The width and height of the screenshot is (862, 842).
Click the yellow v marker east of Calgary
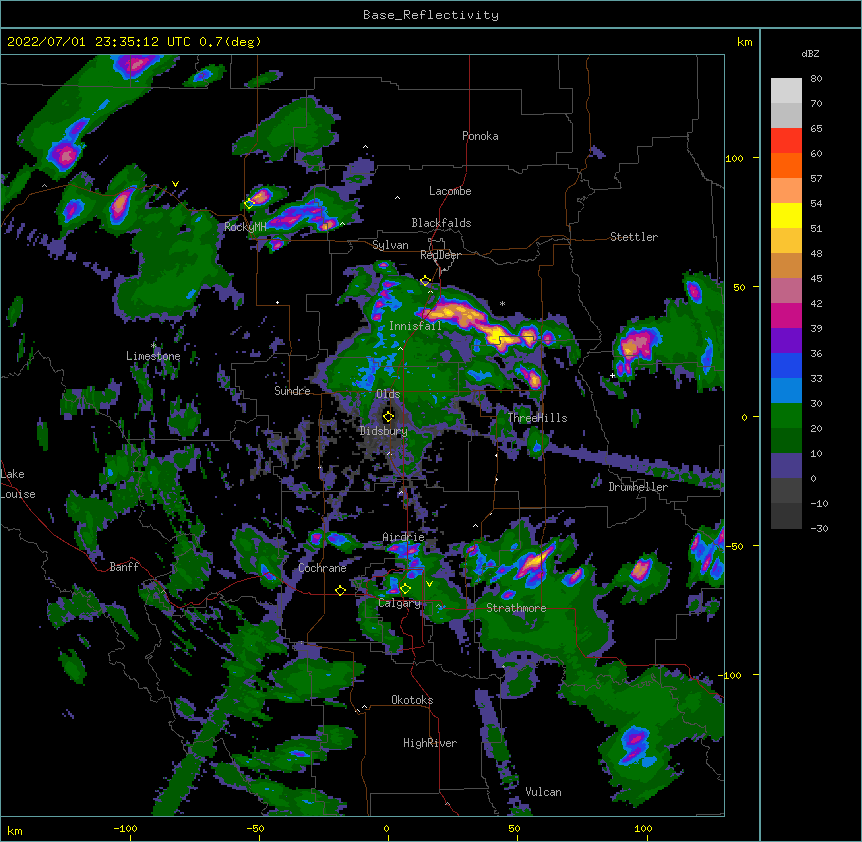coord(429,584)
